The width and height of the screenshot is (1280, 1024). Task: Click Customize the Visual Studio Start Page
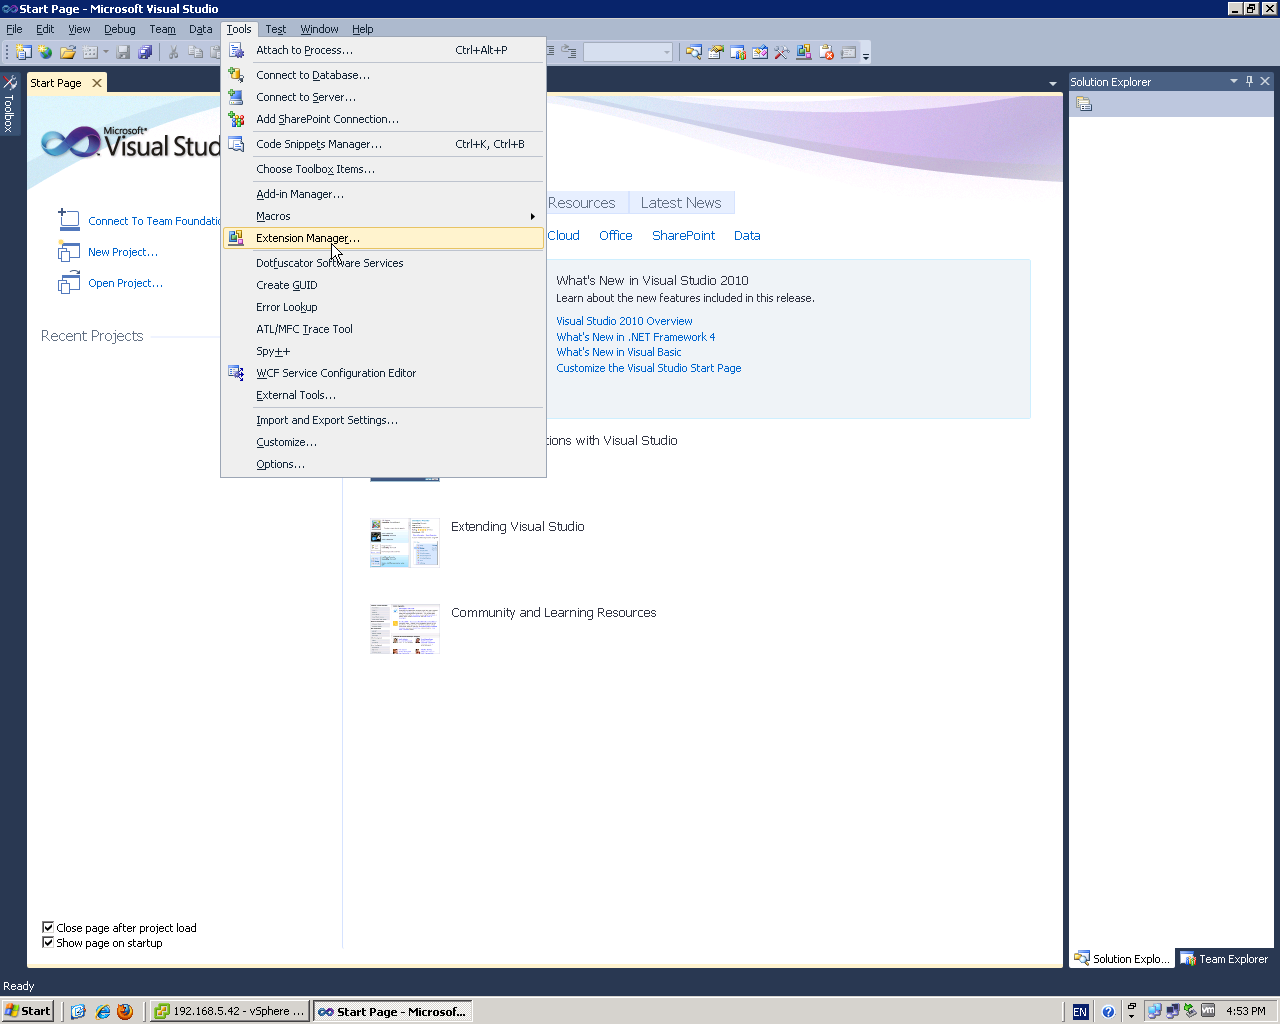pos(649,368)
